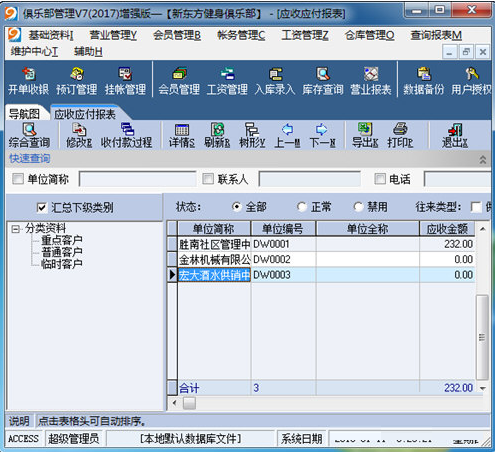Select 普通客户 tree category
Viewport: 495px width, 452px height.
(x=62, y=252)
